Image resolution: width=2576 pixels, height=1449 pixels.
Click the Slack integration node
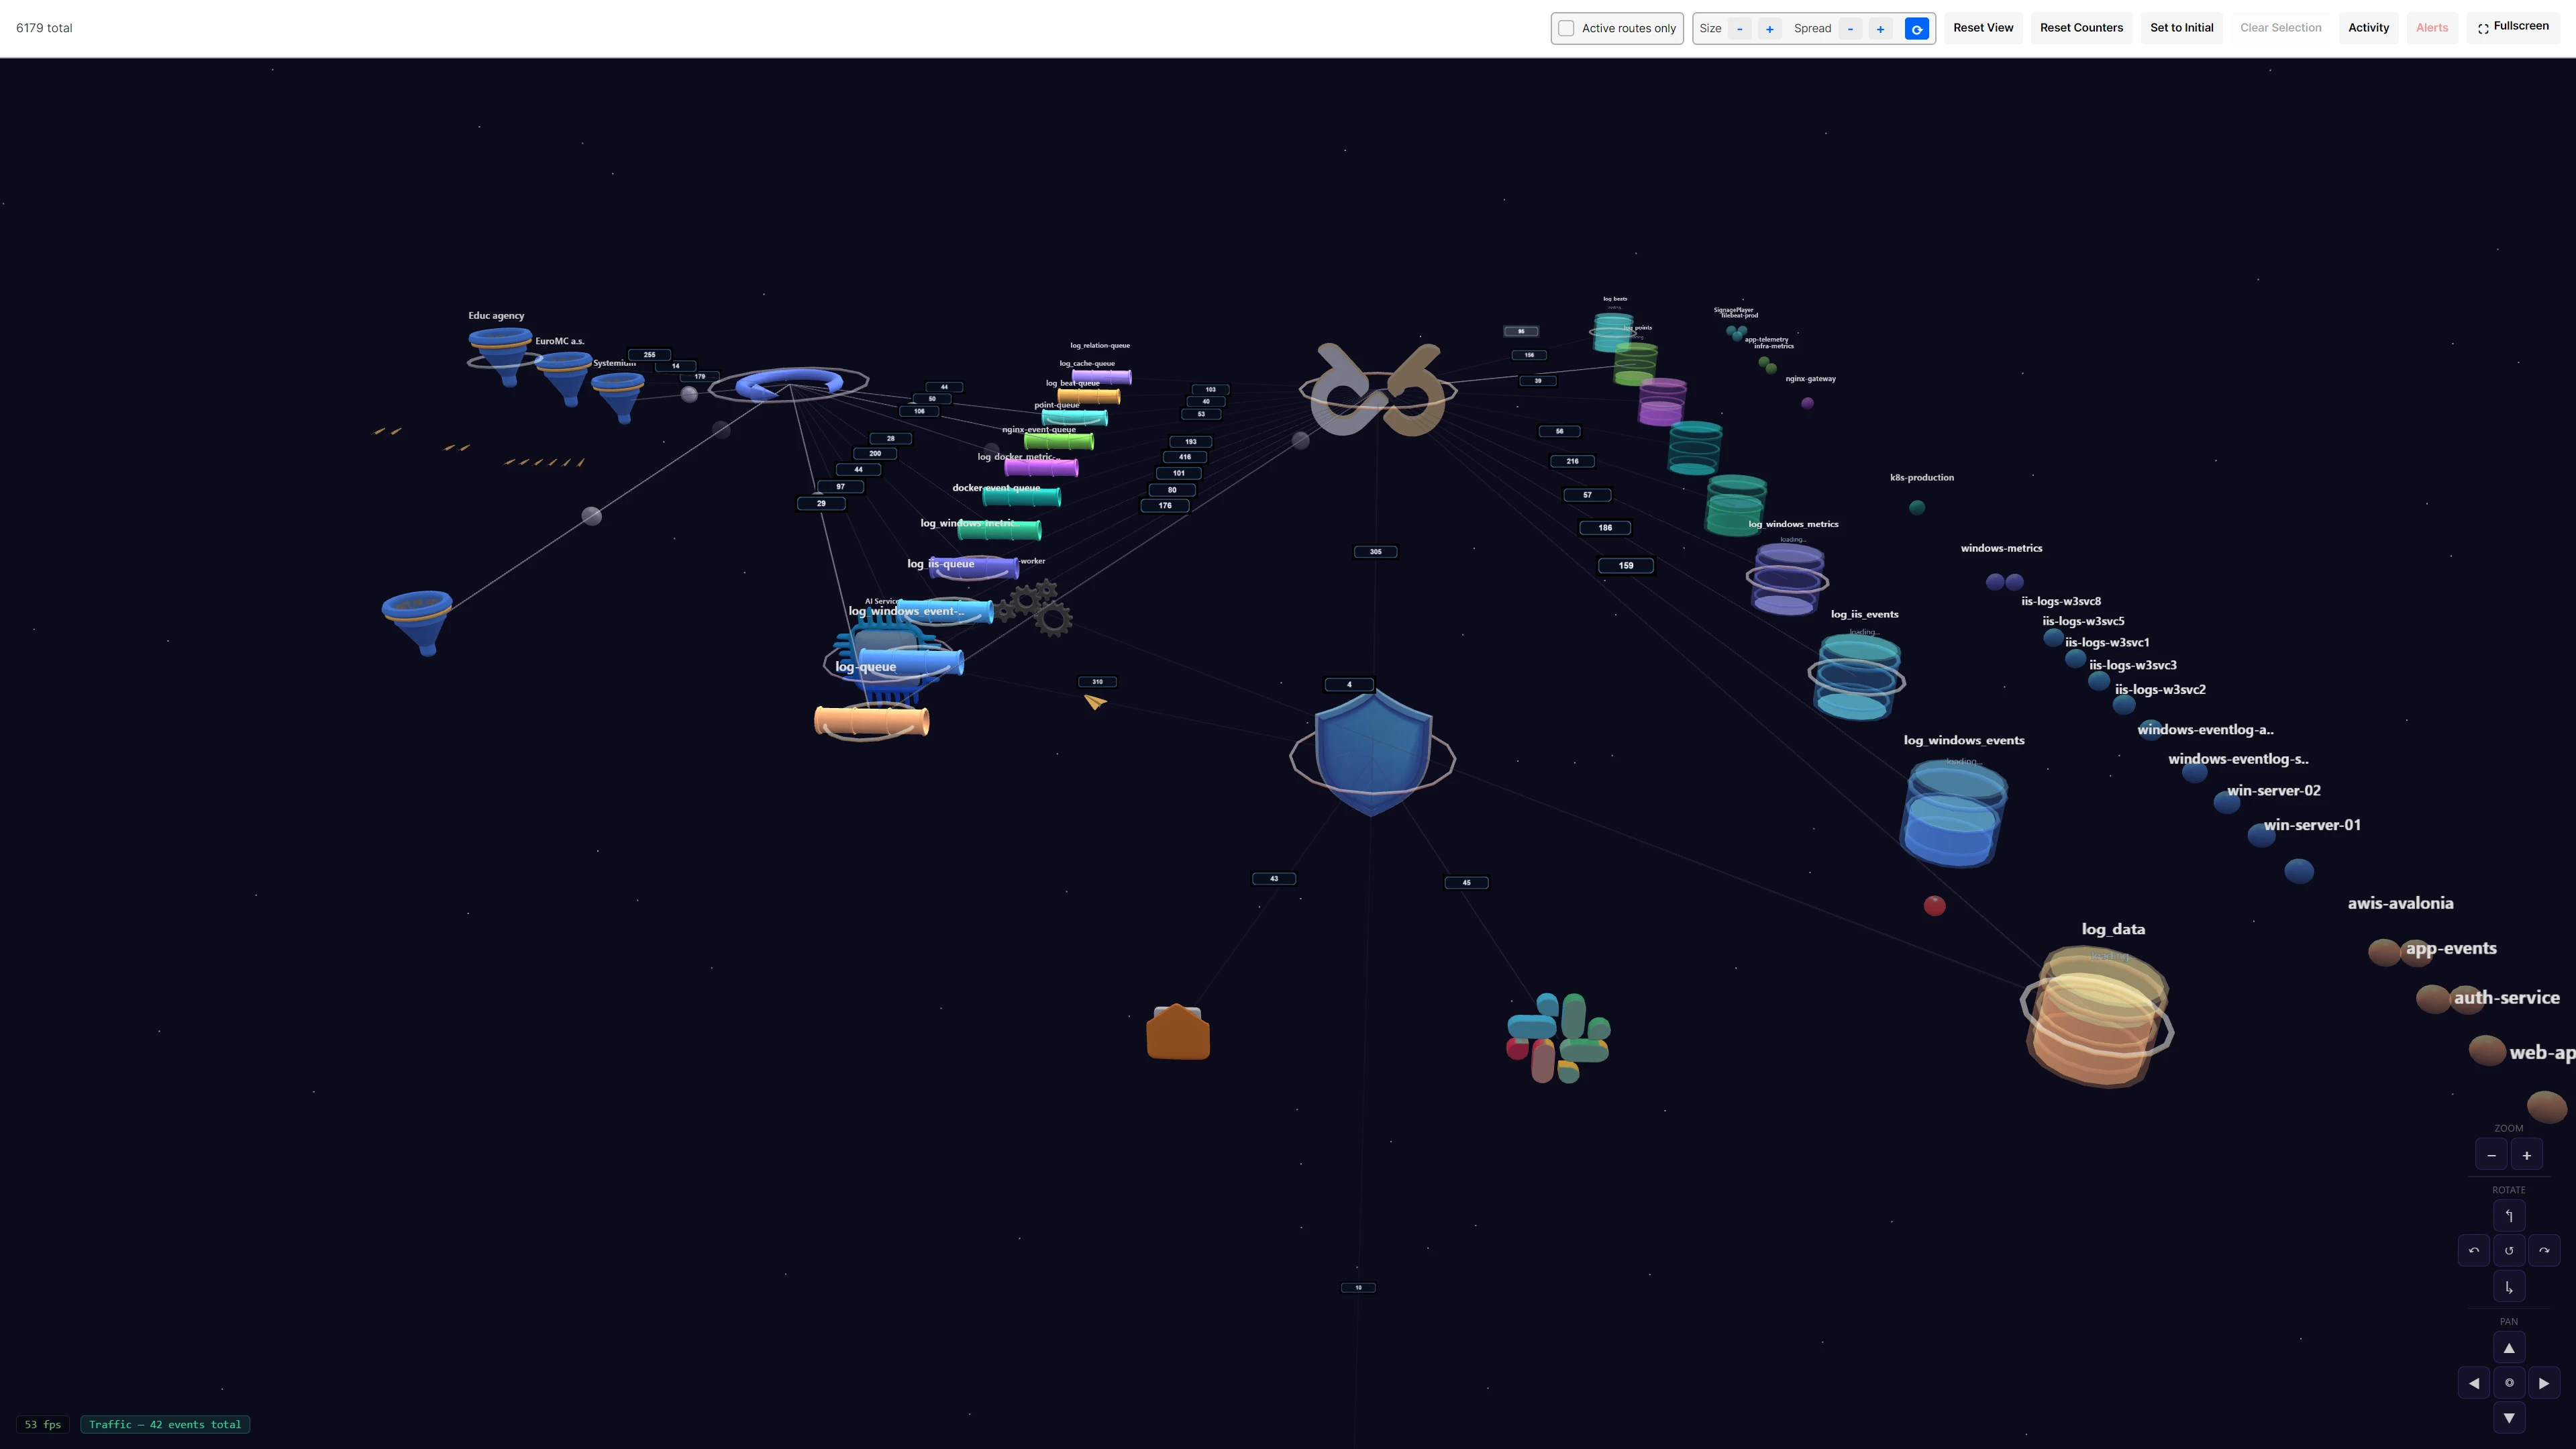coord(1557,1037)
